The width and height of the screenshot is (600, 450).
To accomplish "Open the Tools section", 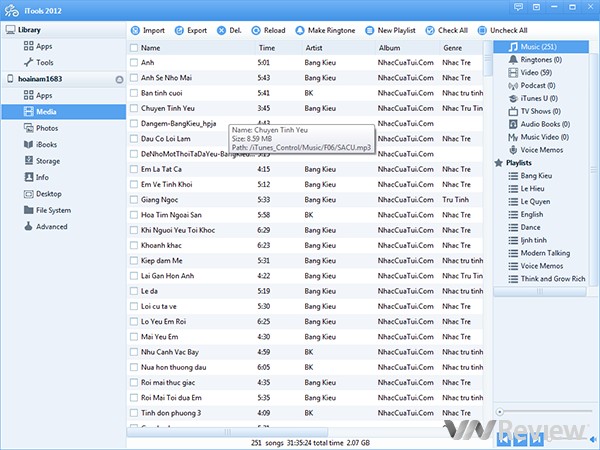I will coord(38,62).
